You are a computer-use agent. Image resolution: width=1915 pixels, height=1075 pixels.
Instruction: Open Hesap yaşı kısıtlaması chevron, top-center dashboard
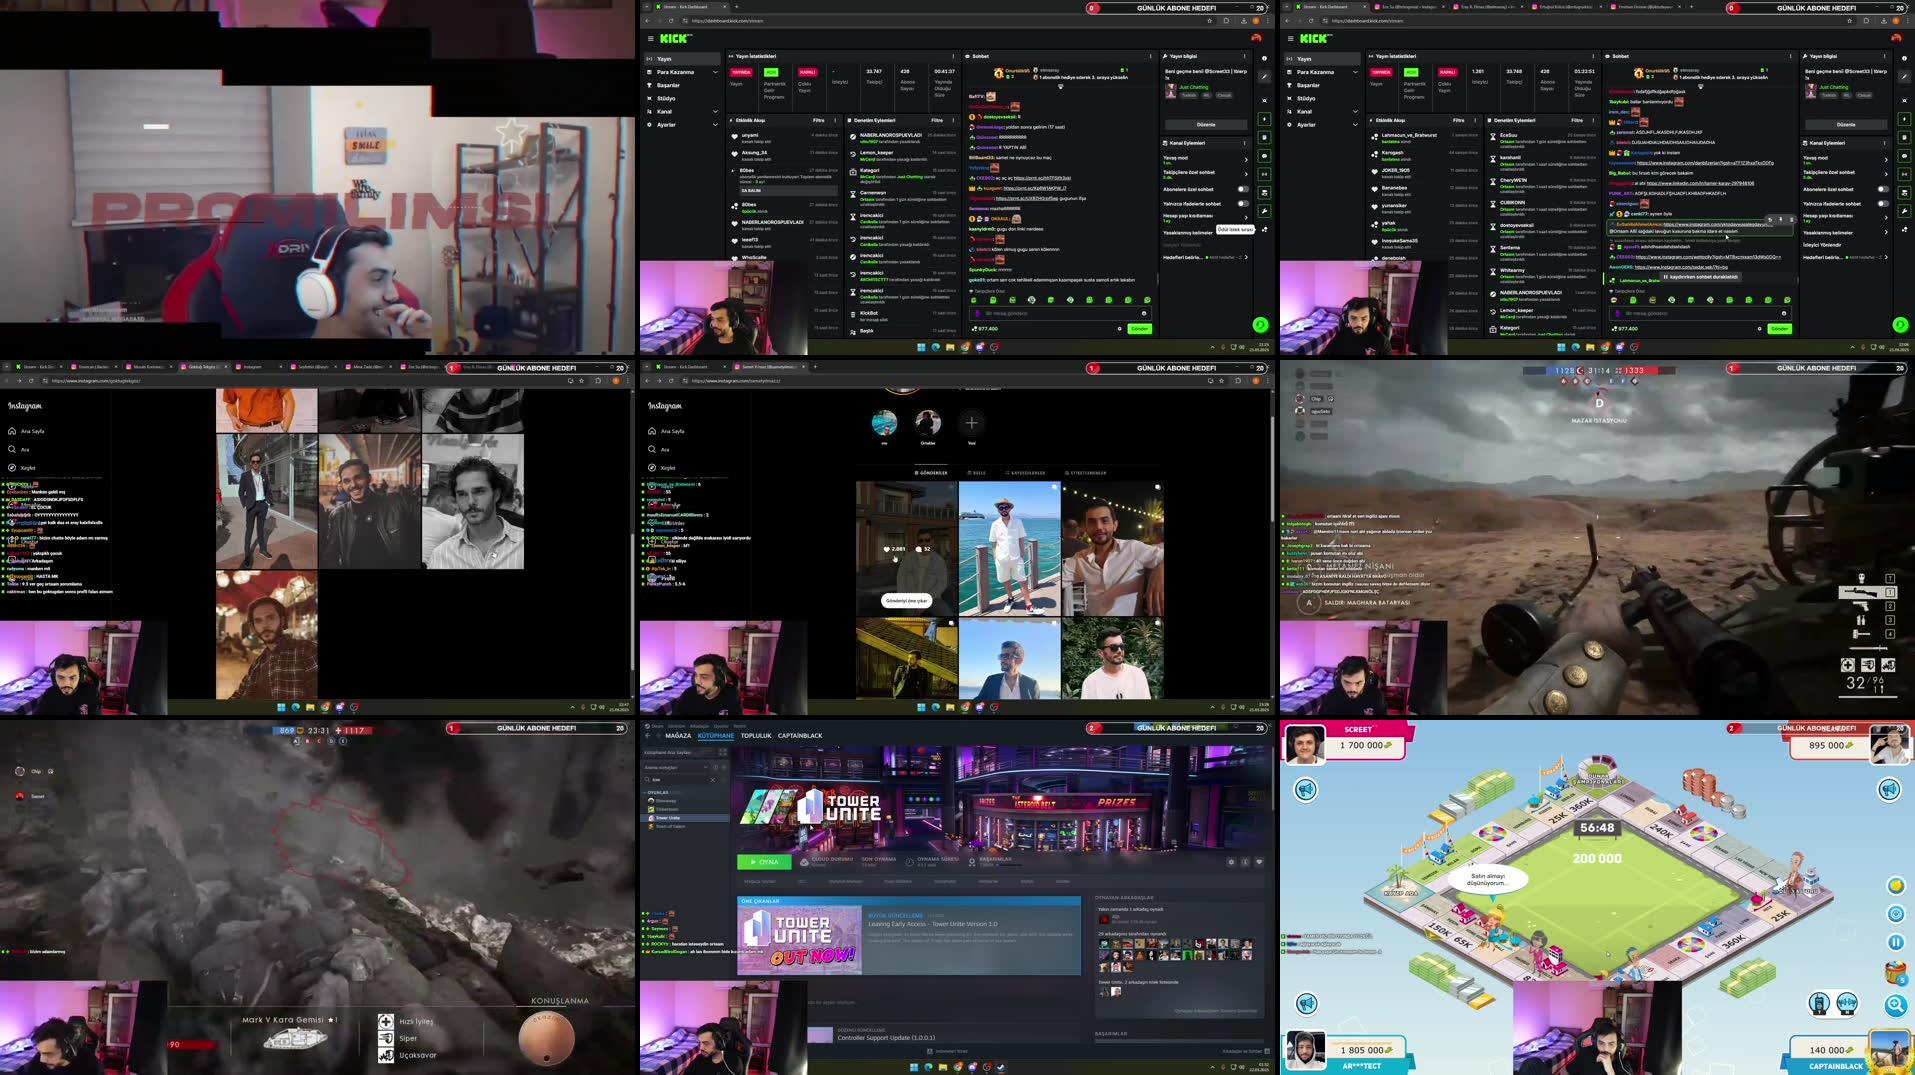tap(1246, 217)
